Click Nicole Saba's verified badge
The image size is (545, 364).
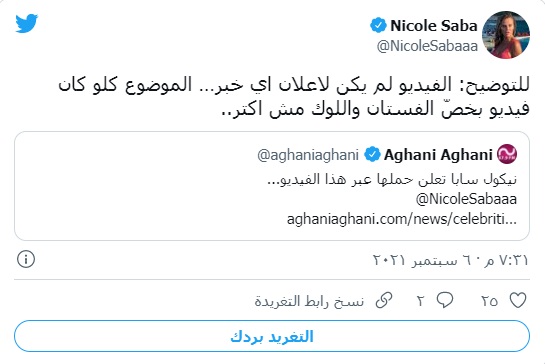coord(378,25)
